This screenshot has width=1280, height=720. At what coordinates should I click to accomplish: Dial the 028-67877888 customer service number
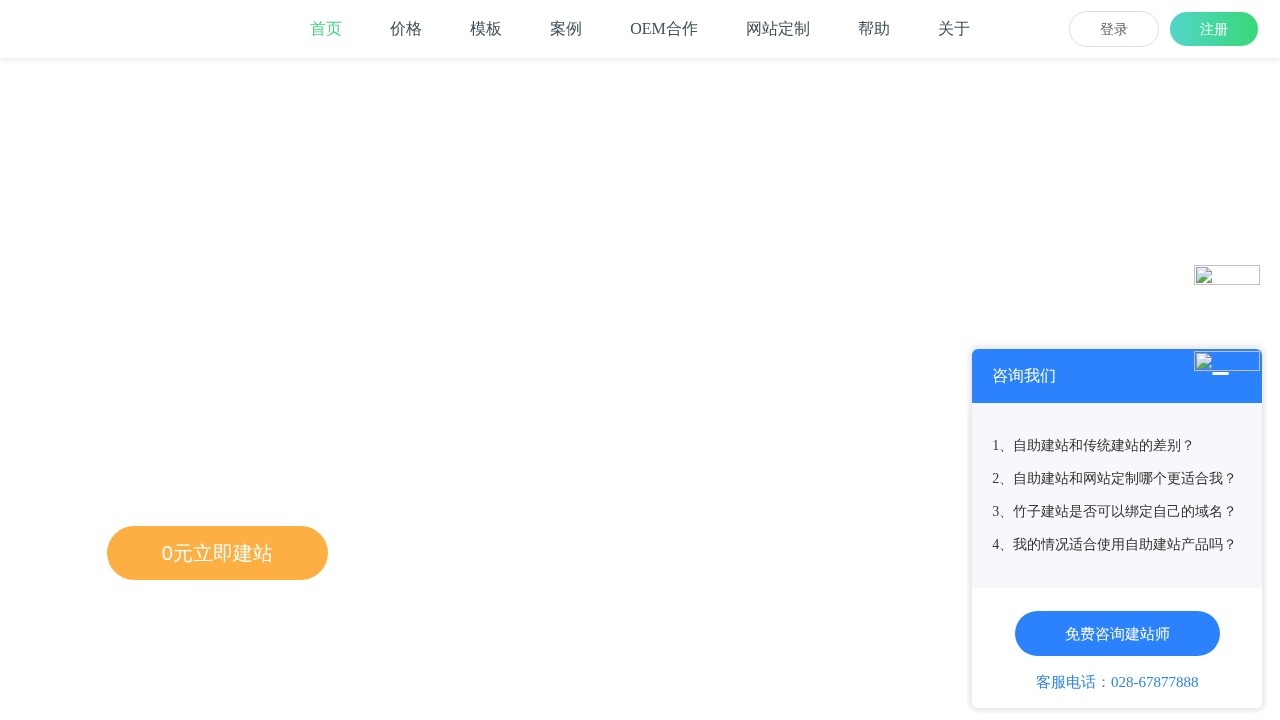pyautogui.click(x=1154, y=682)
